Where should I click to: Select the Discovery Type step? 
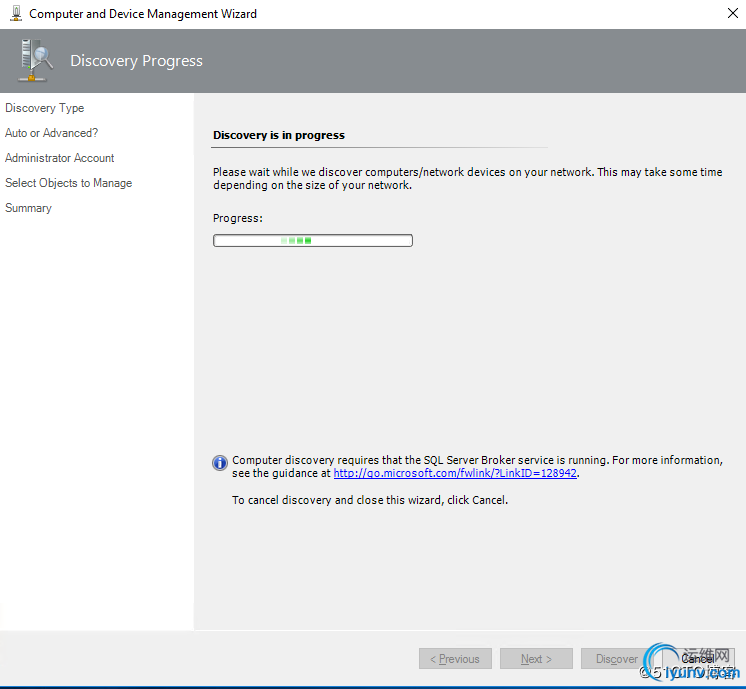(45, 108)
